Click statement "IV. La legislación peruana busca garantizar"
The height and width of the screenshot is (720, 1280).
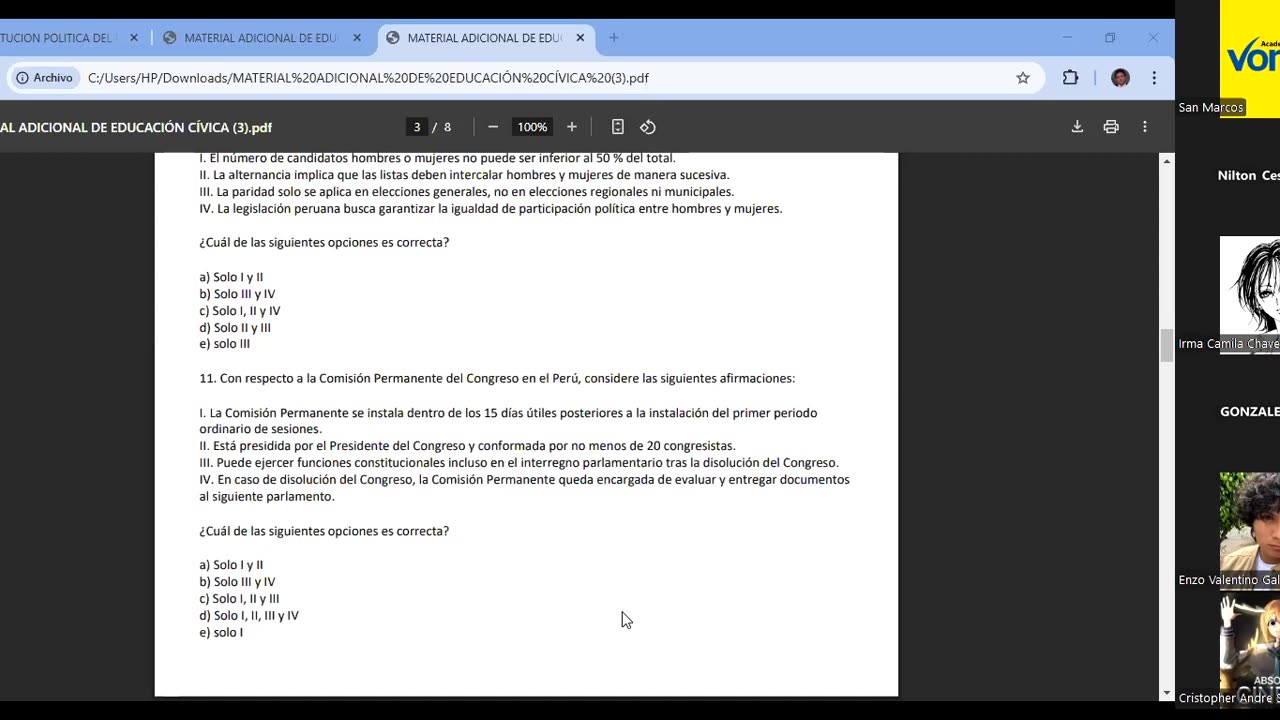pos(490,209)
